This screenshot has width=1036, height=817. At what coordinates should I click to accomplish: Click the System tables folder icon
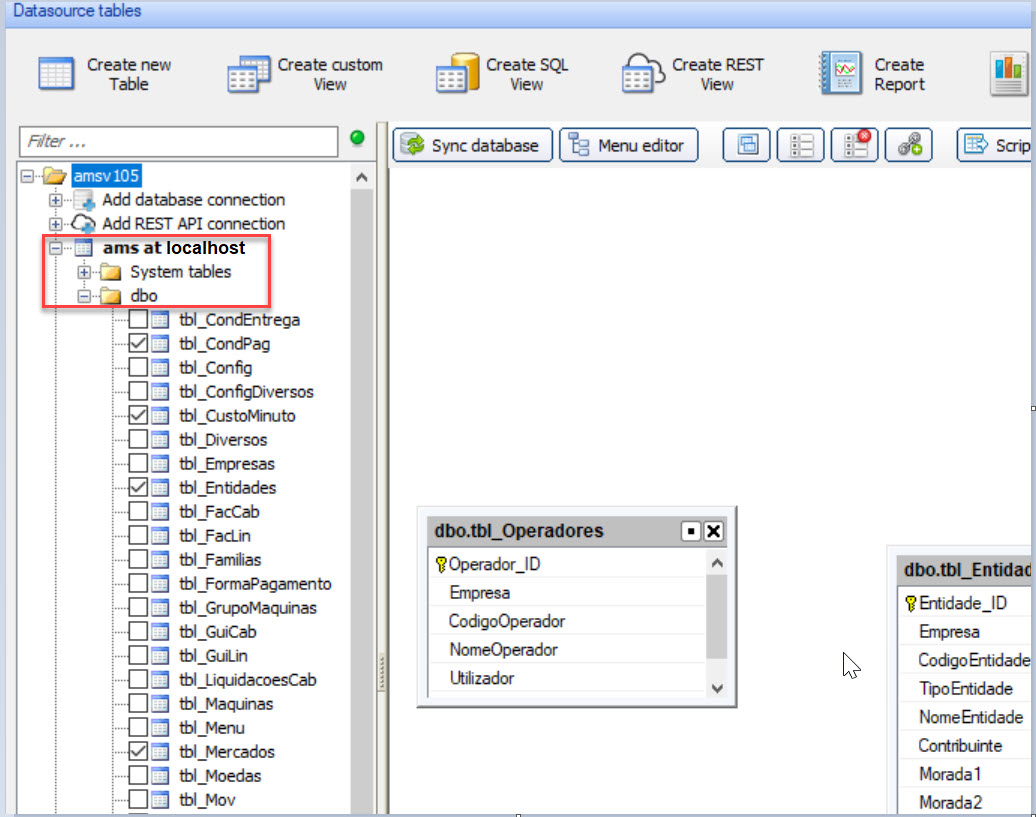point(110,272)
